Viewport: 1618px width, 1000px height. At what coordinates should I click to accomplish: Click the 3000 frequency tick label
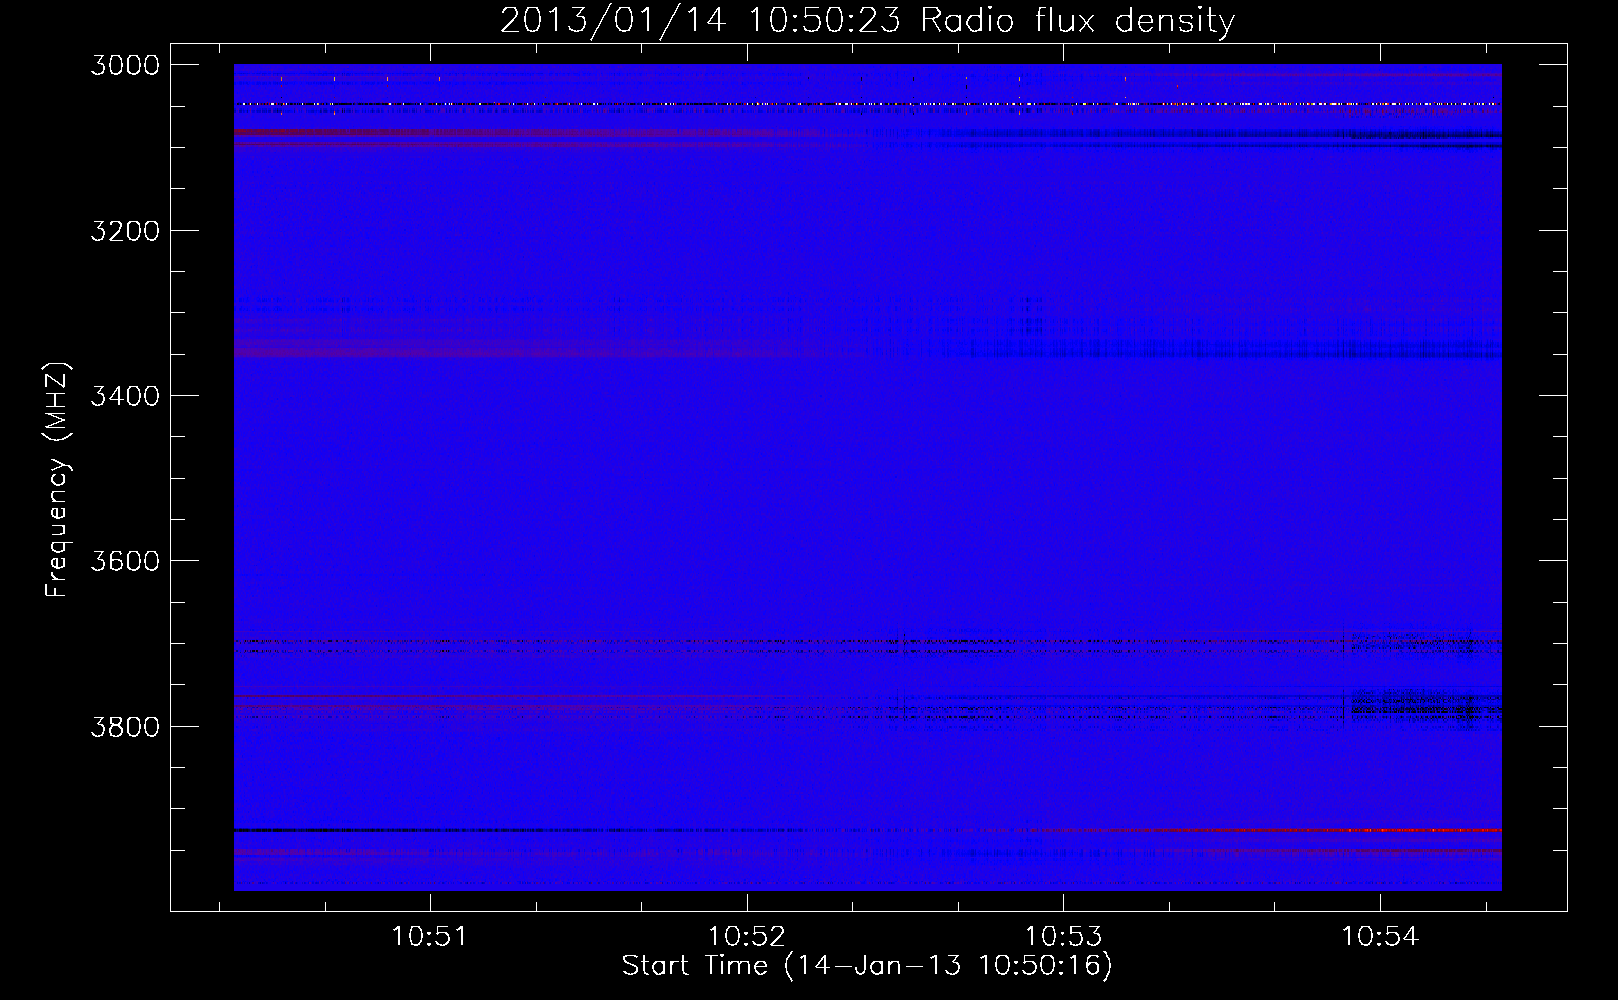[x=125, y=65]
